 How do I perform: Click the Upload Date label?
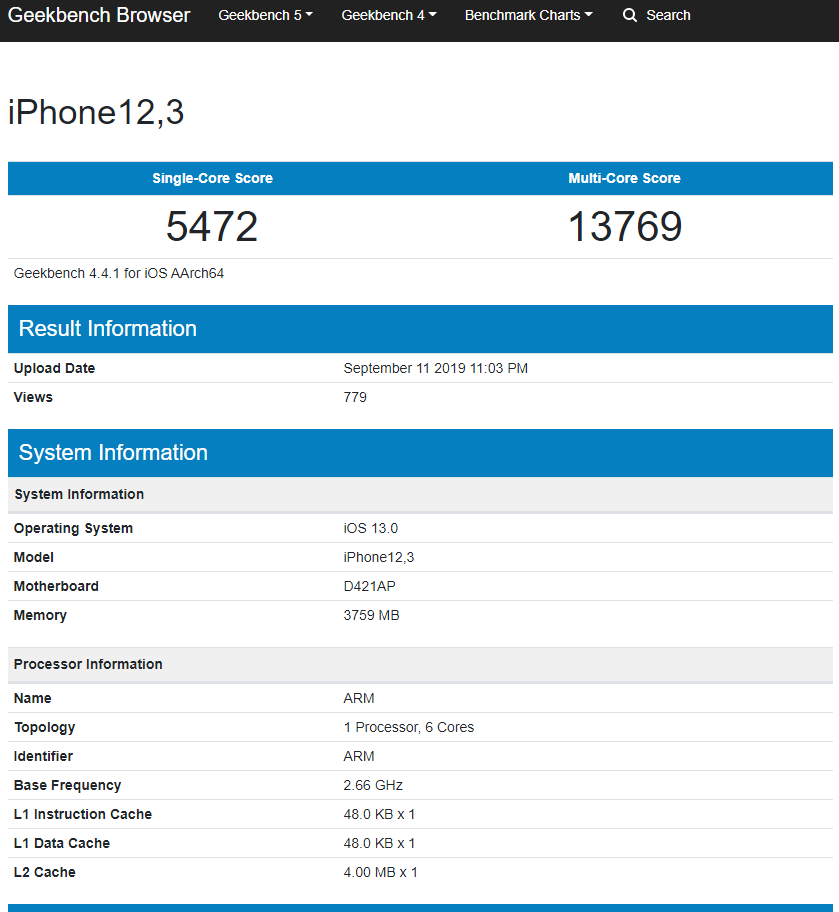pyautogui.click(x=54, y=368)
